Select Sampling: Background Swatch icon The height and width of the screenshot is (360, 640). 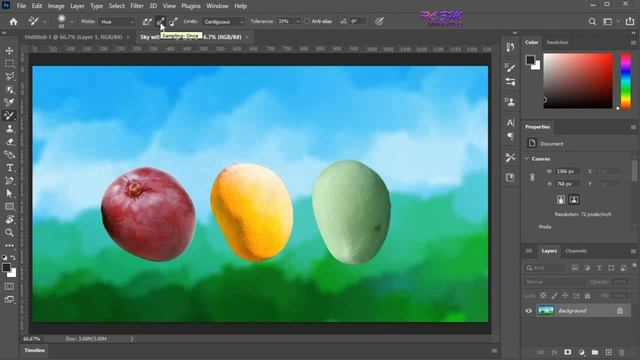pyautogui.click(x=173, y=22)
